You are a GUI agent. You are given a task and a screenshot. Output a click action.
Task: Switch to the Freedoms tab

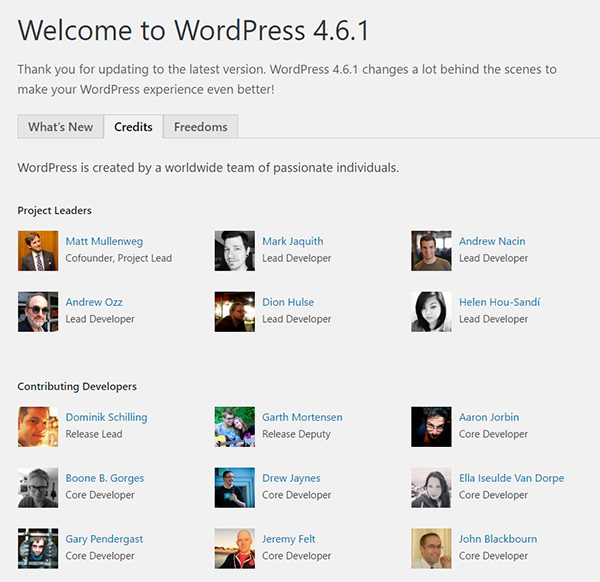coord(201,127)
